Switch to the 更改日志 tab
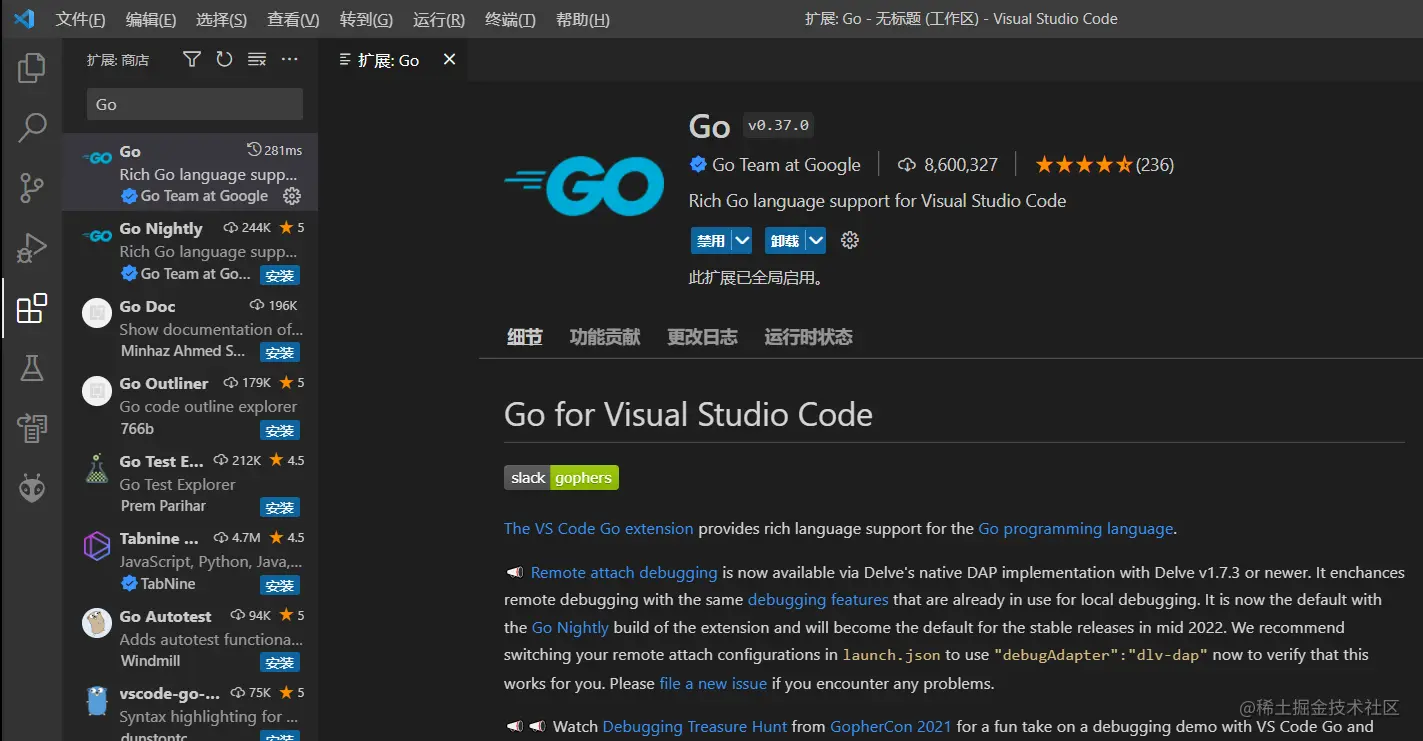Viewport: 1423px width, 741px height. coord(702,337)
